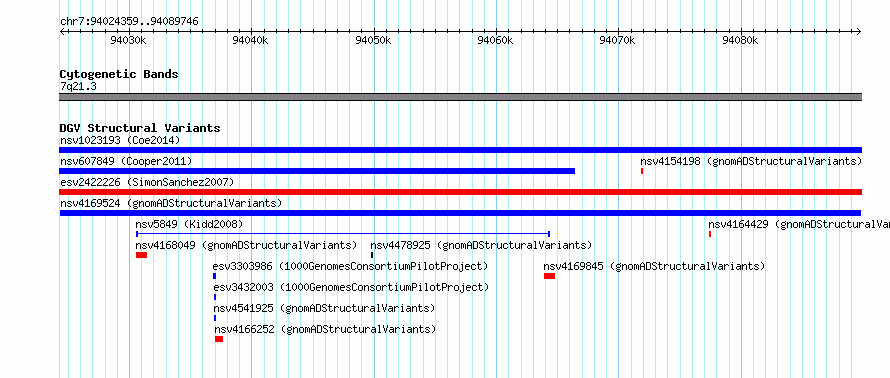Open the esv3303986 1000Genomes label

click(350, 266)
